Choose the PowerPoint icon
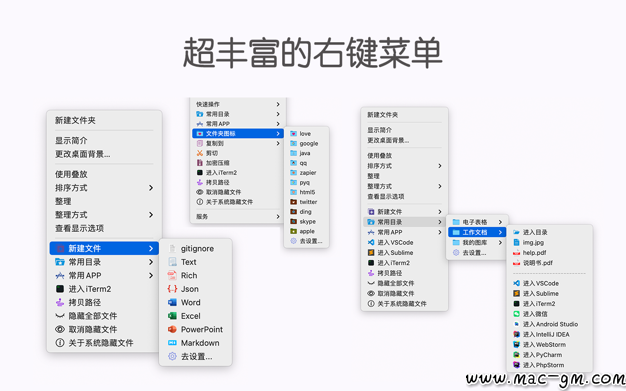 172,329
